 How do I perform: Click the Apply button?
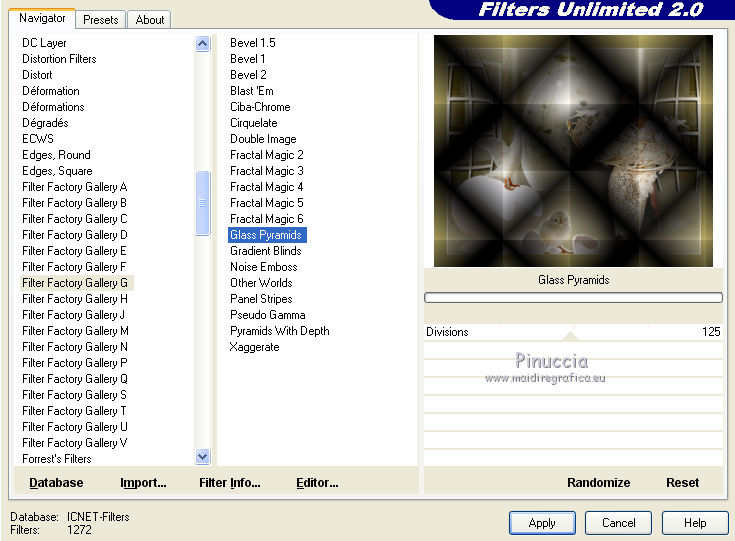click(x=542, y=523)
